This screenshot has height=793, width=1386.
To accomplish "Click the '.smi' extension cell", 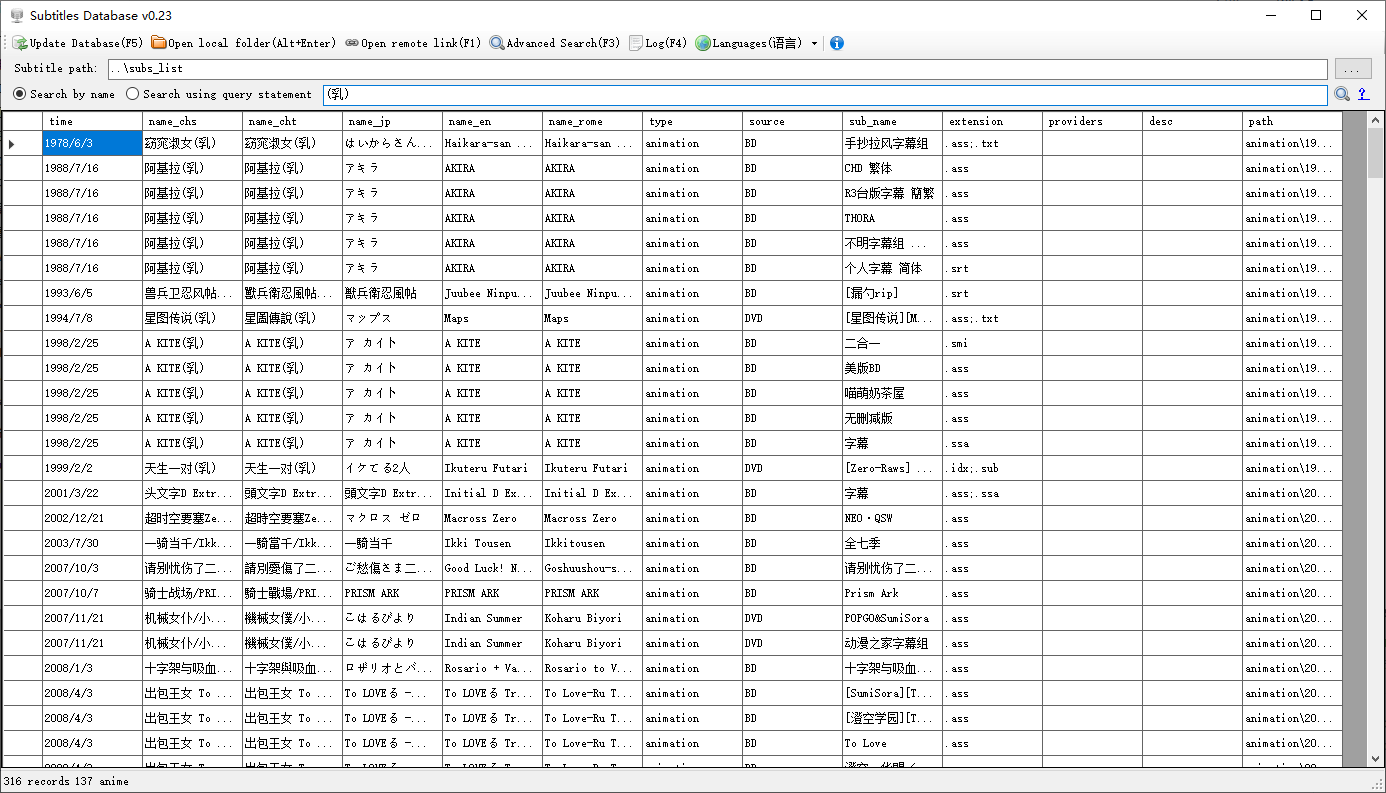I will click(x=992, y=343).
